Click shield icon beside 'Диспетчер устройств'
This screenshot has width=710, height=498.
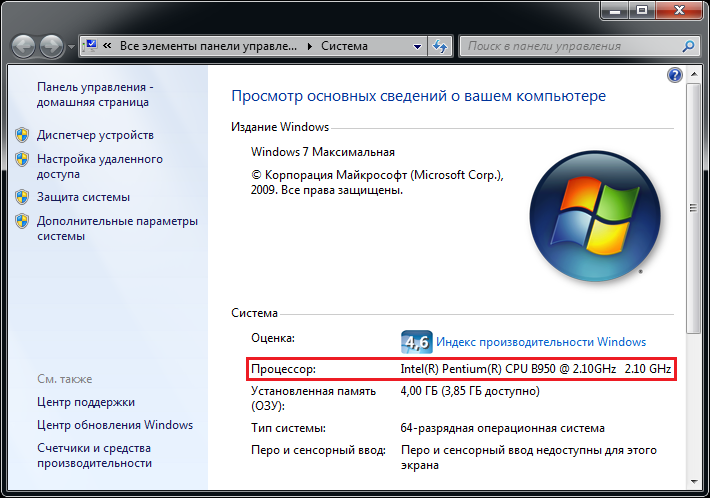point(22,135)
